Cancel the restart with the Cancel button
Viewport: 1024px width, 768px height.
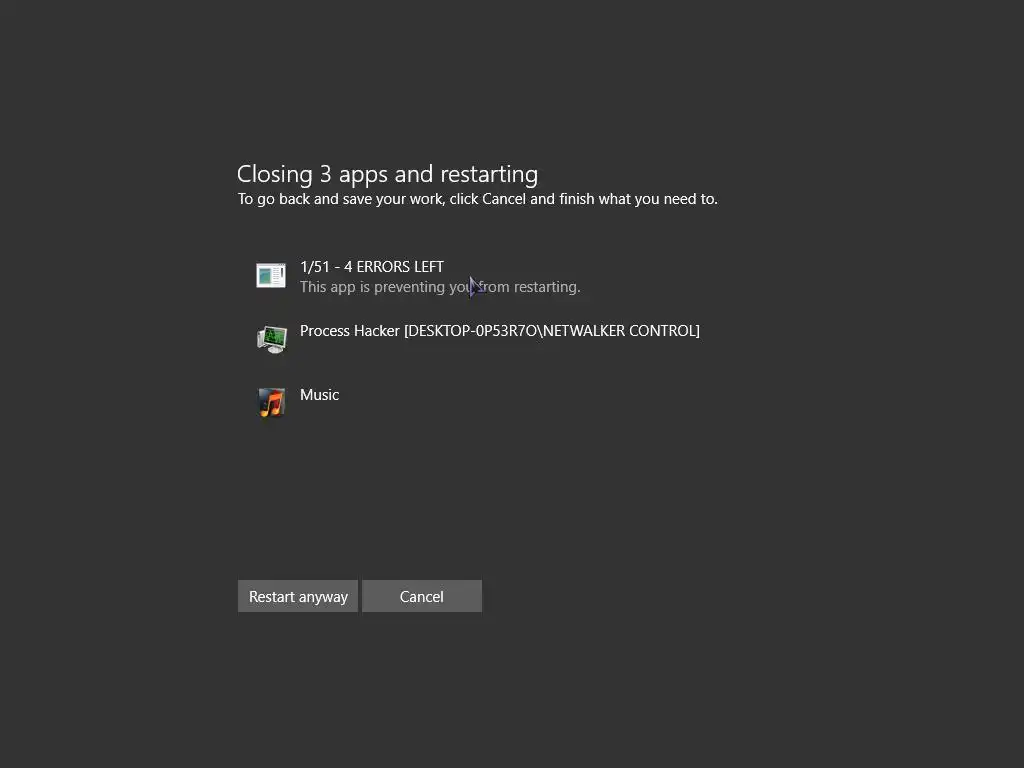[422, 596]
